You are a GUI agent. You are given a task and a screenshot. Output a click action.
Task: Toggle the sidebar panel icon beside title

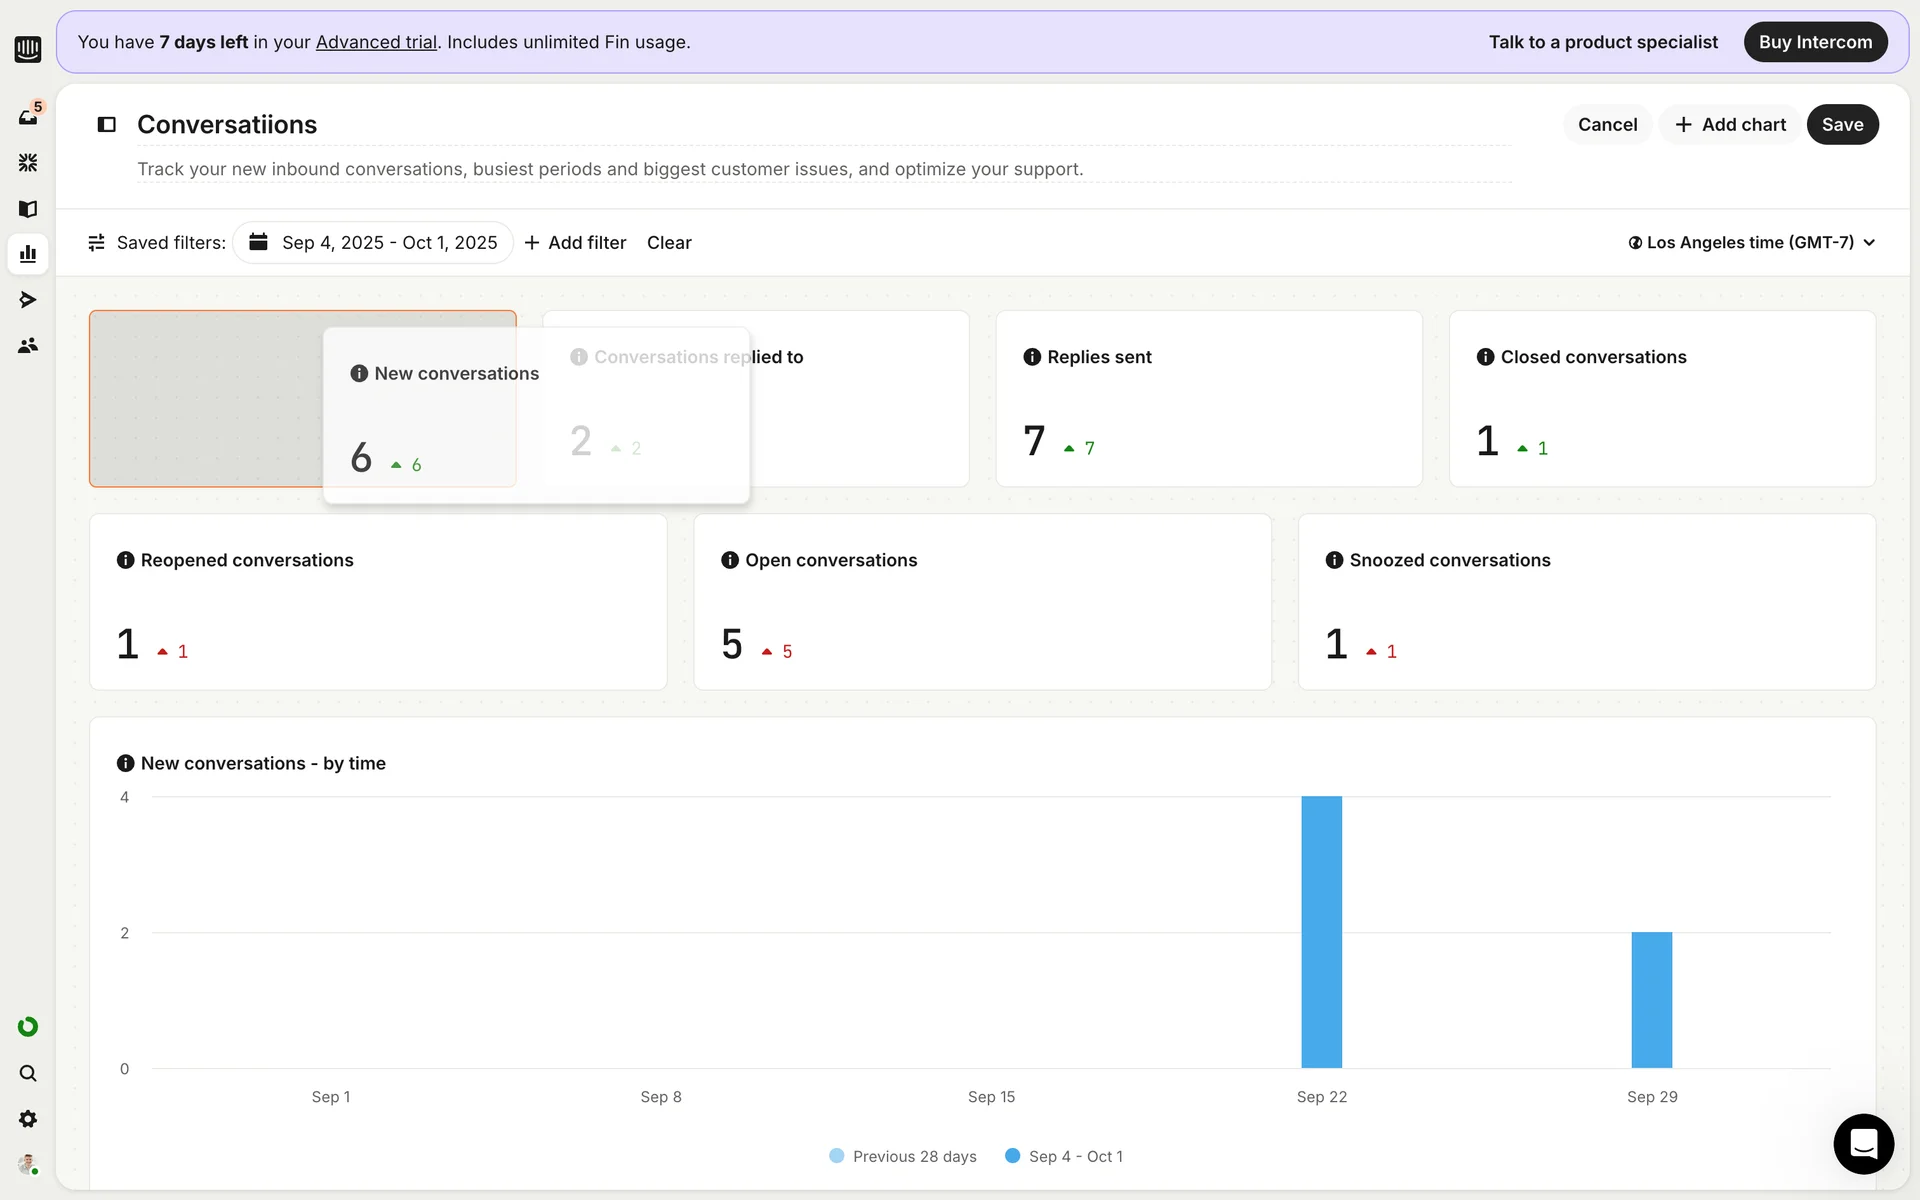pos(107,125)
